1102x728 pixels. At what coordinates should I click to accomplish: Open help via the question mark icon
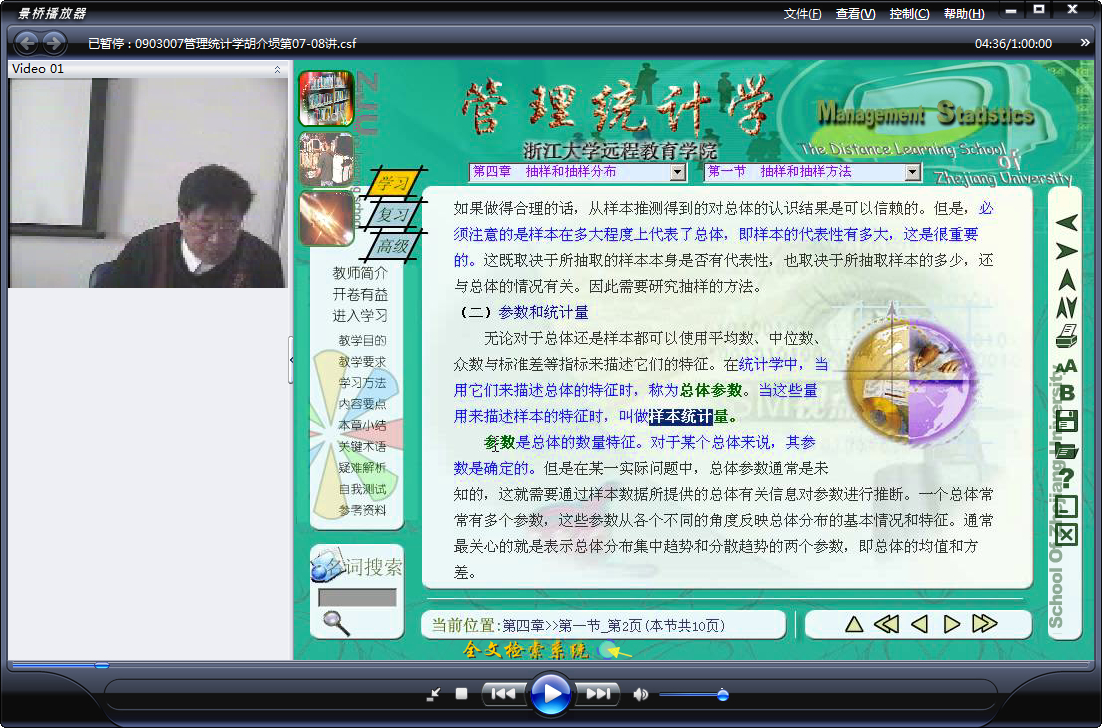coord(1066,478)
